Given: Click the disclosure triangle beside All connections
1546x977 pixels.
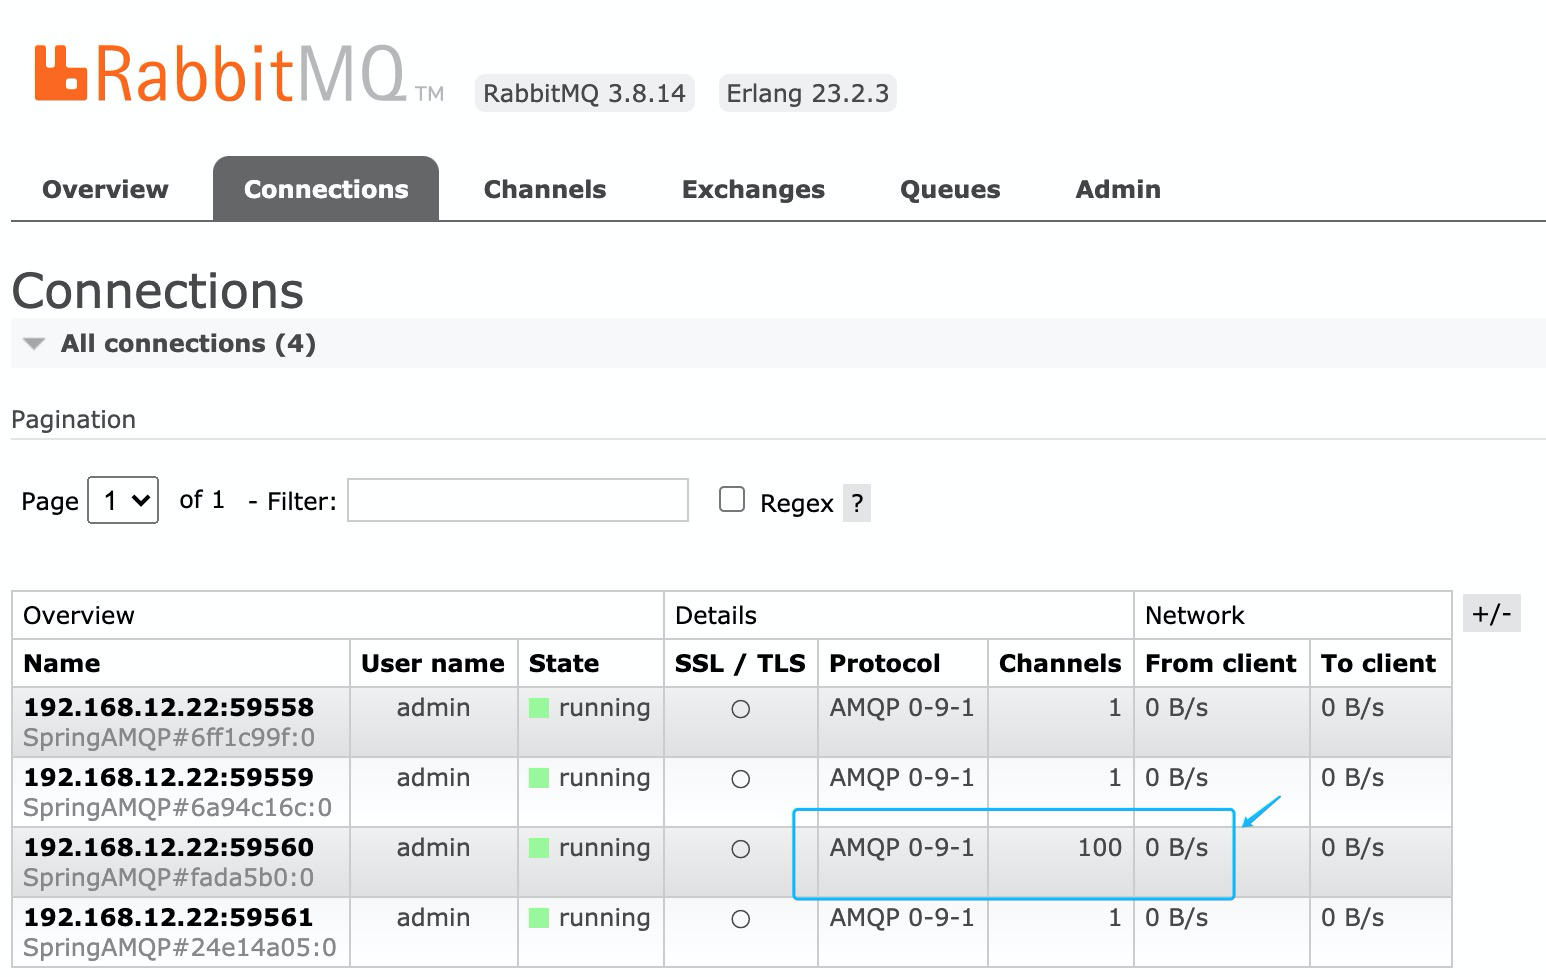Looking at the screenshot, I should click(33, 343).
